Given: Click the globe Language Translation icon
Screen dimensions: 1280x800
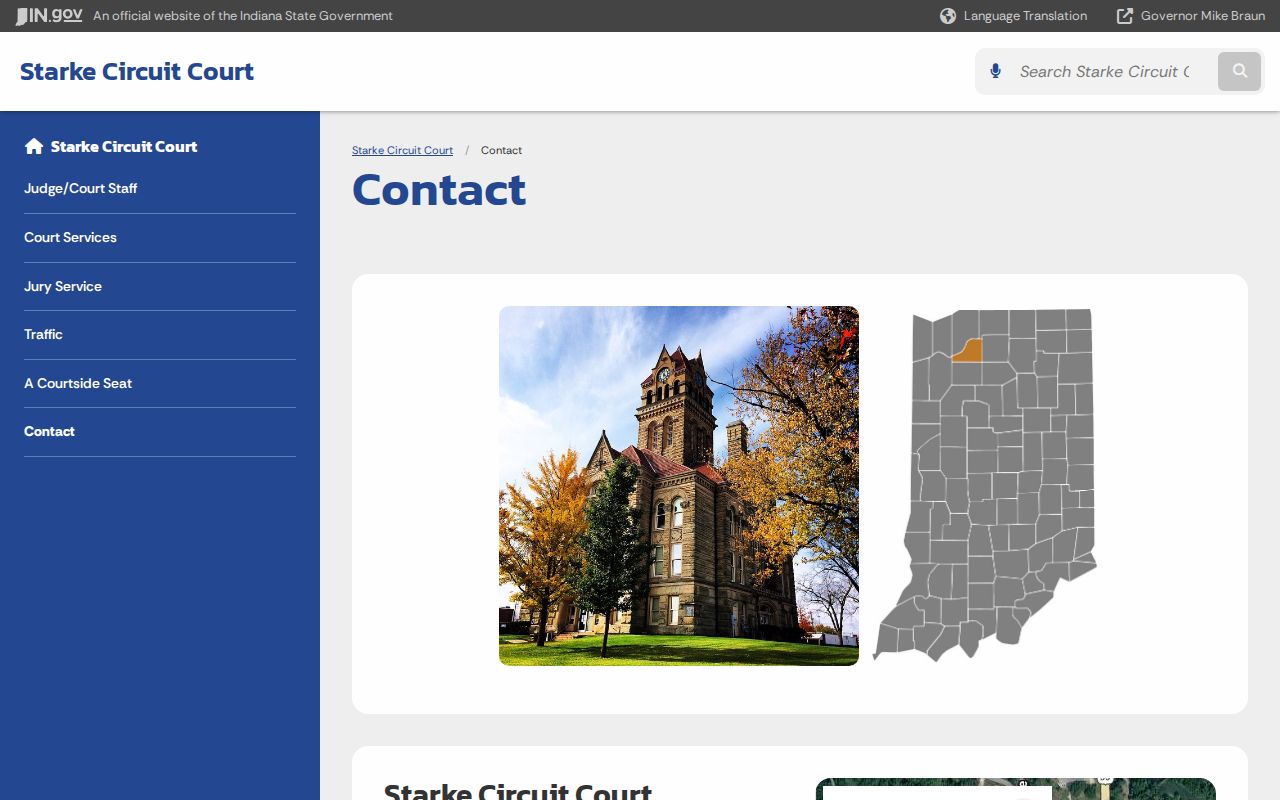Looking at the screenshot, I should point(948,16).
